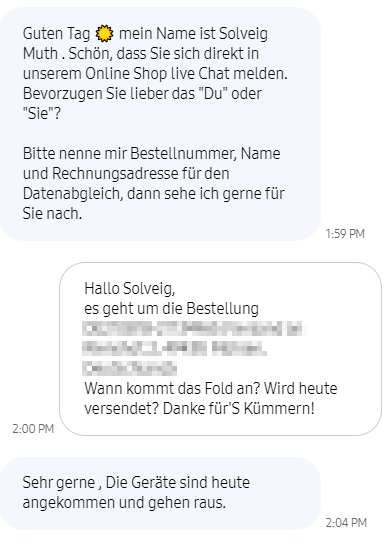This screenshot has width=385, height=548.
Task: Click the sun emoji in greeting message
Action: click(x=104, y=34)
